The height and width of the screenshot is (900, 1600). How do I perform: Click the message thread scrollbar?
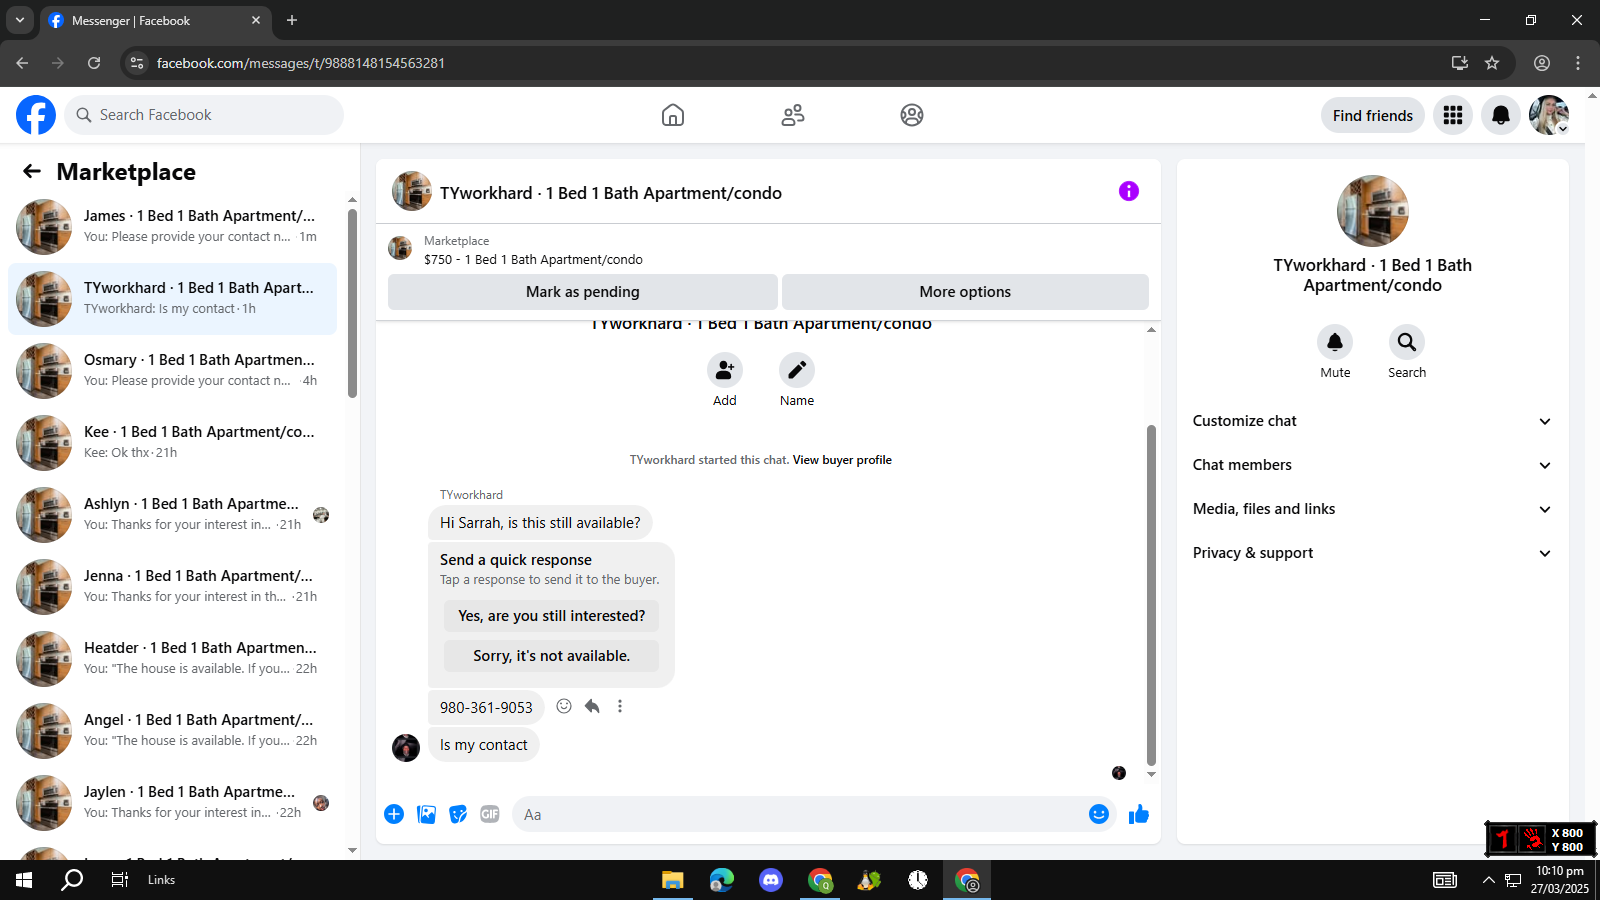pyautogui.click(x=1151, y=595)
